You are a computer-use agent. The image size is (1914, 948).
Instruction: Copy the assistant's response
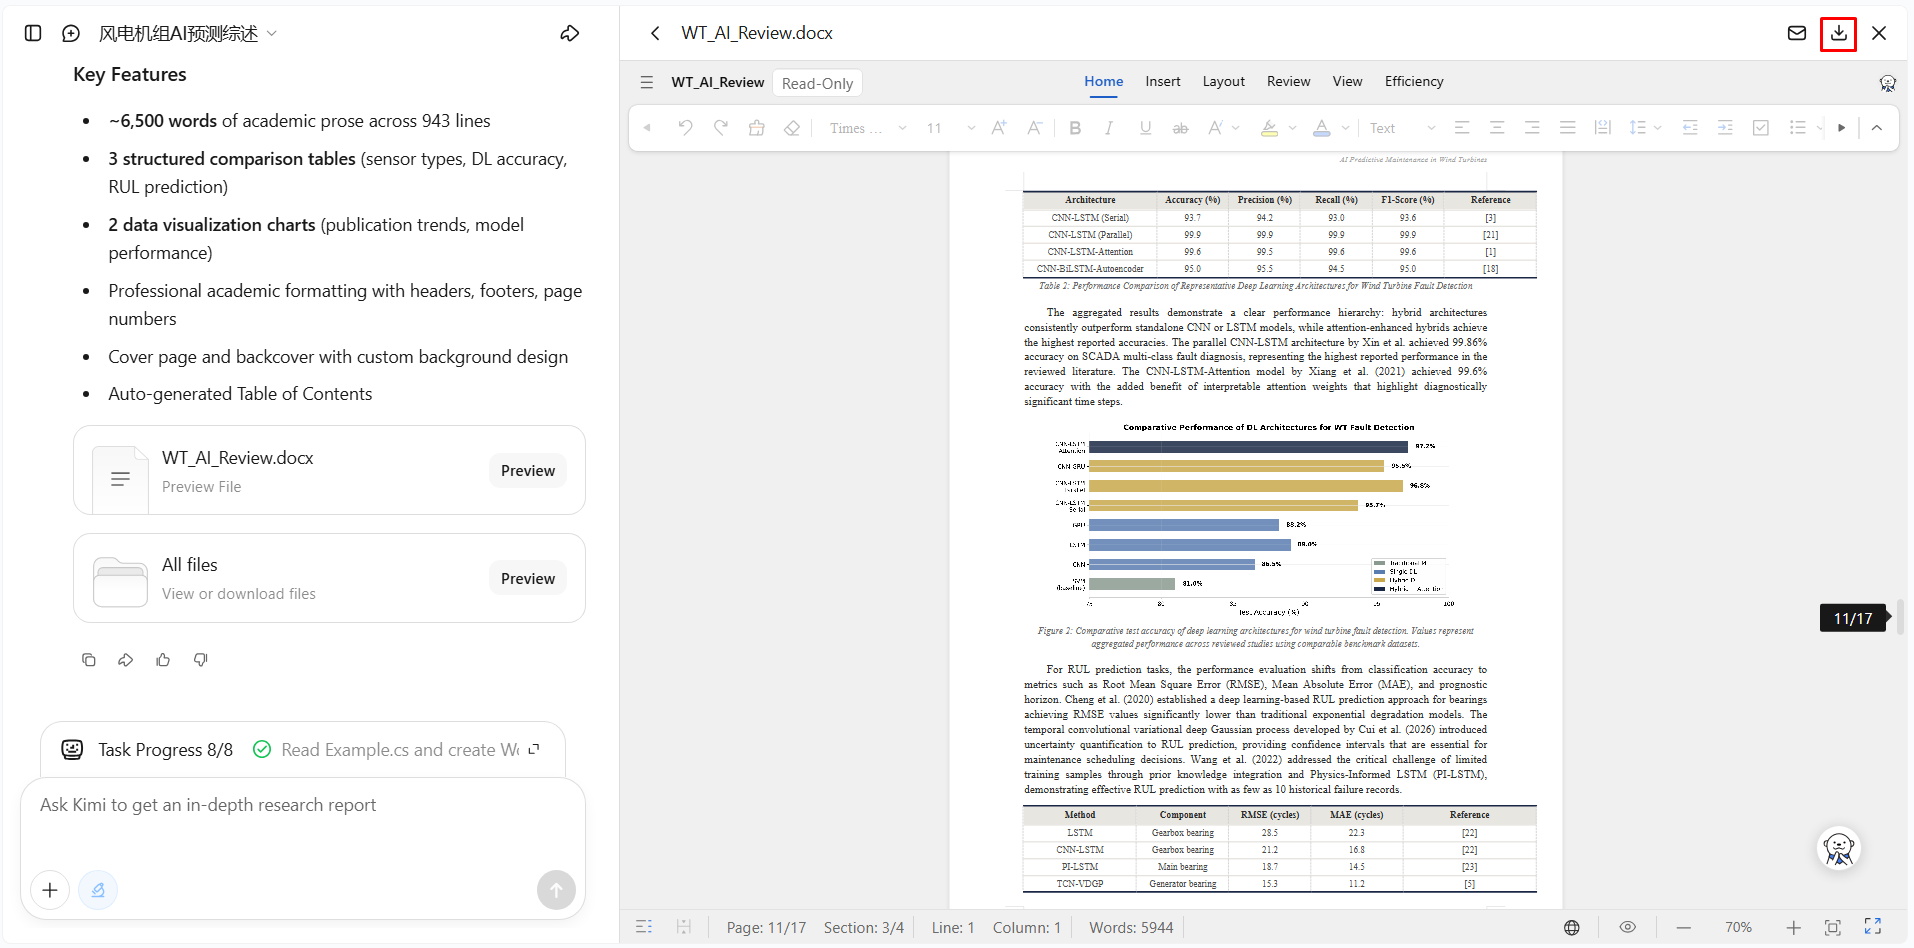coord(89,660)
